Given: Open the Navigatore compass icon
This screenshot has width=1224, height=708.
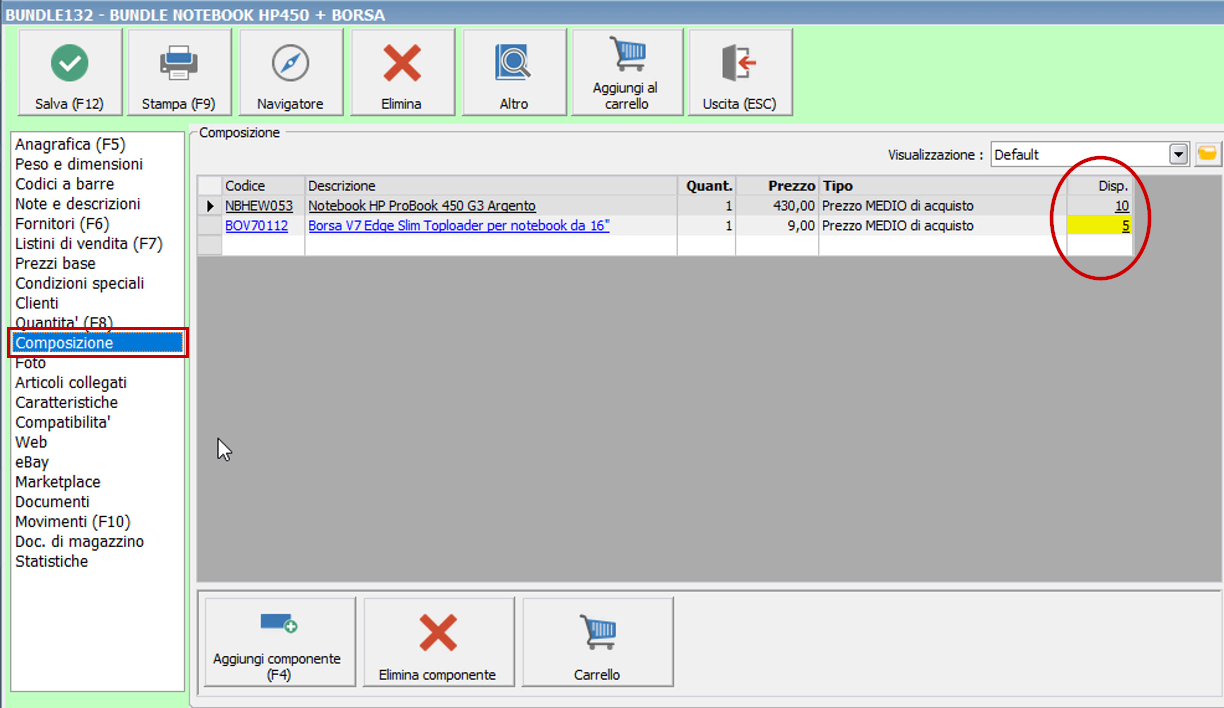Looking at the screenshot, I should [290, 64].
